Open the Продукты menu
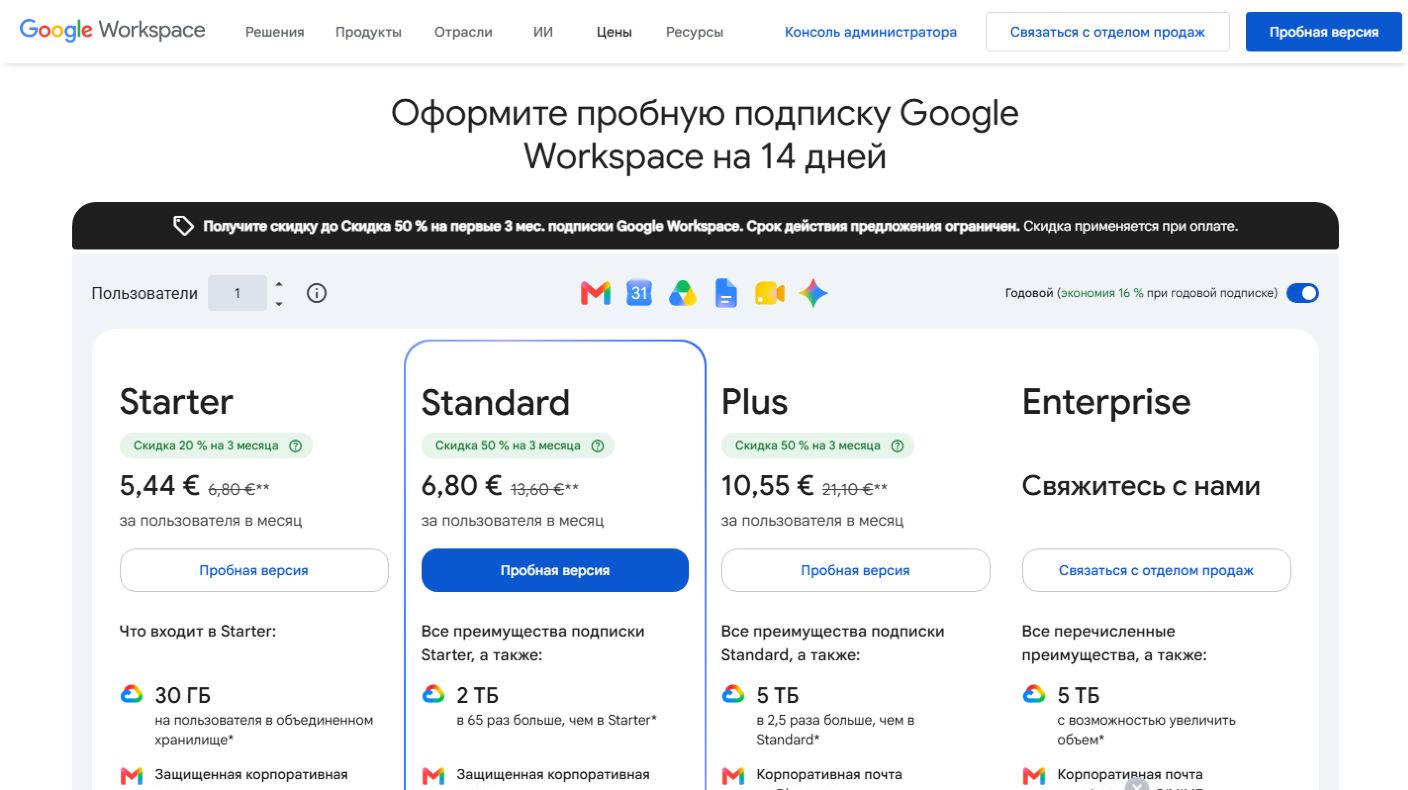This screenshot has width=1408, height=790. pos(369,32)
